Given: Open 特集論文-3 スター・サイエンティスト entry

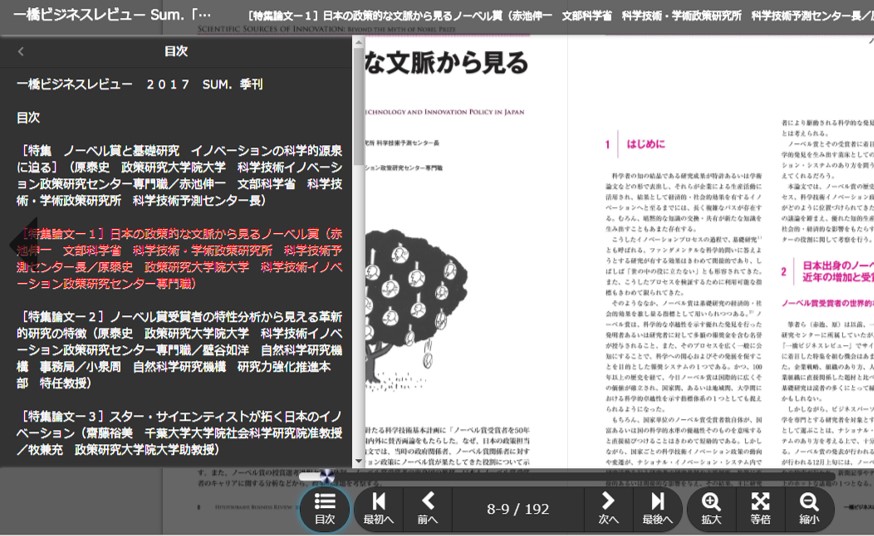Looking at the screenshot, I should [179, 433].
